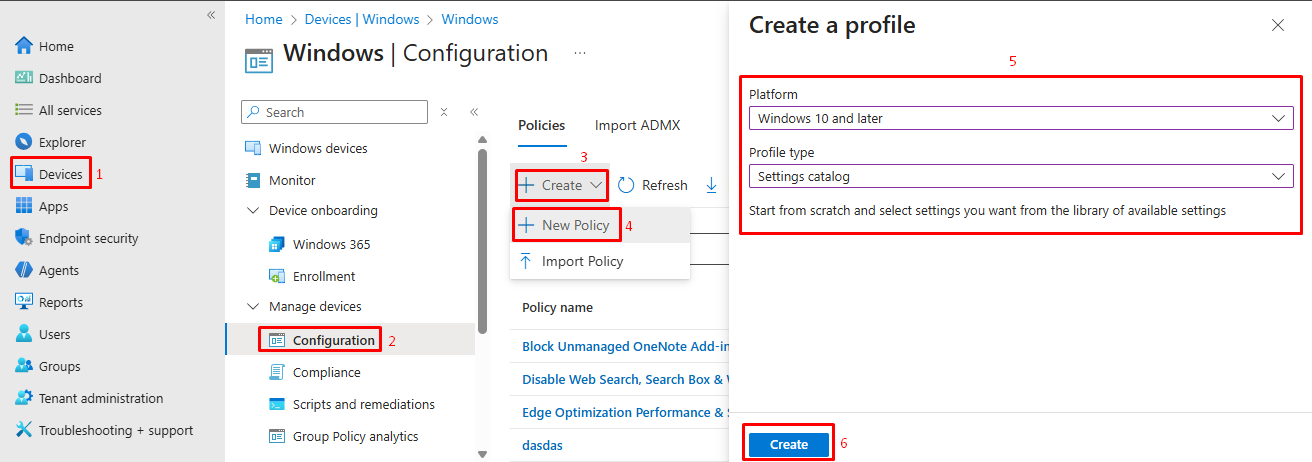Click the blue Create button
The width and height of the screenshot is (1312, 462).
tap(788, 444)
